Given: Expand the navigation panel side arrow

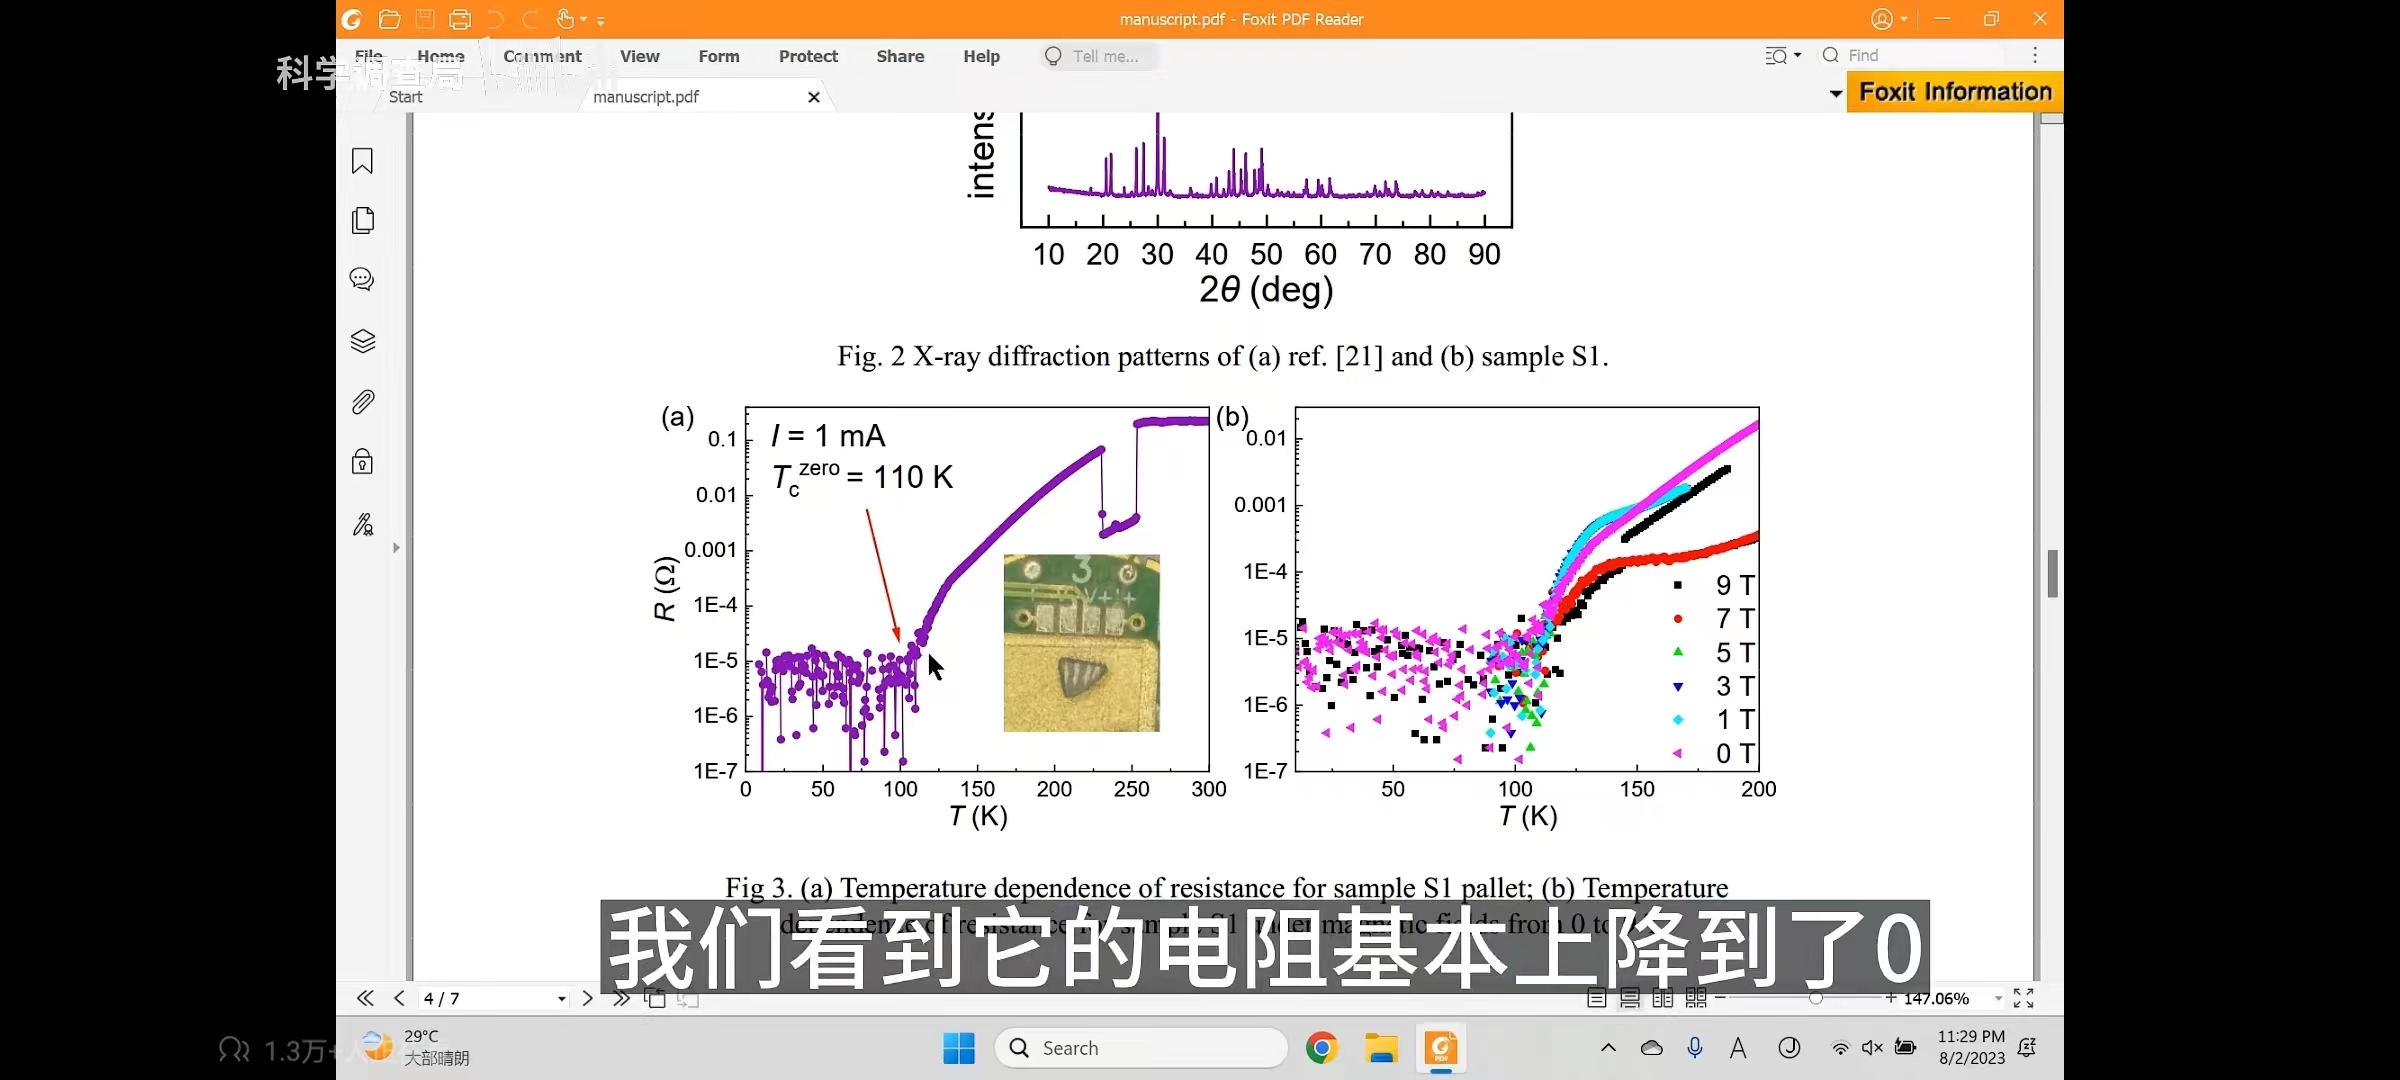Looking at the screenshot, I should (396, 548).
